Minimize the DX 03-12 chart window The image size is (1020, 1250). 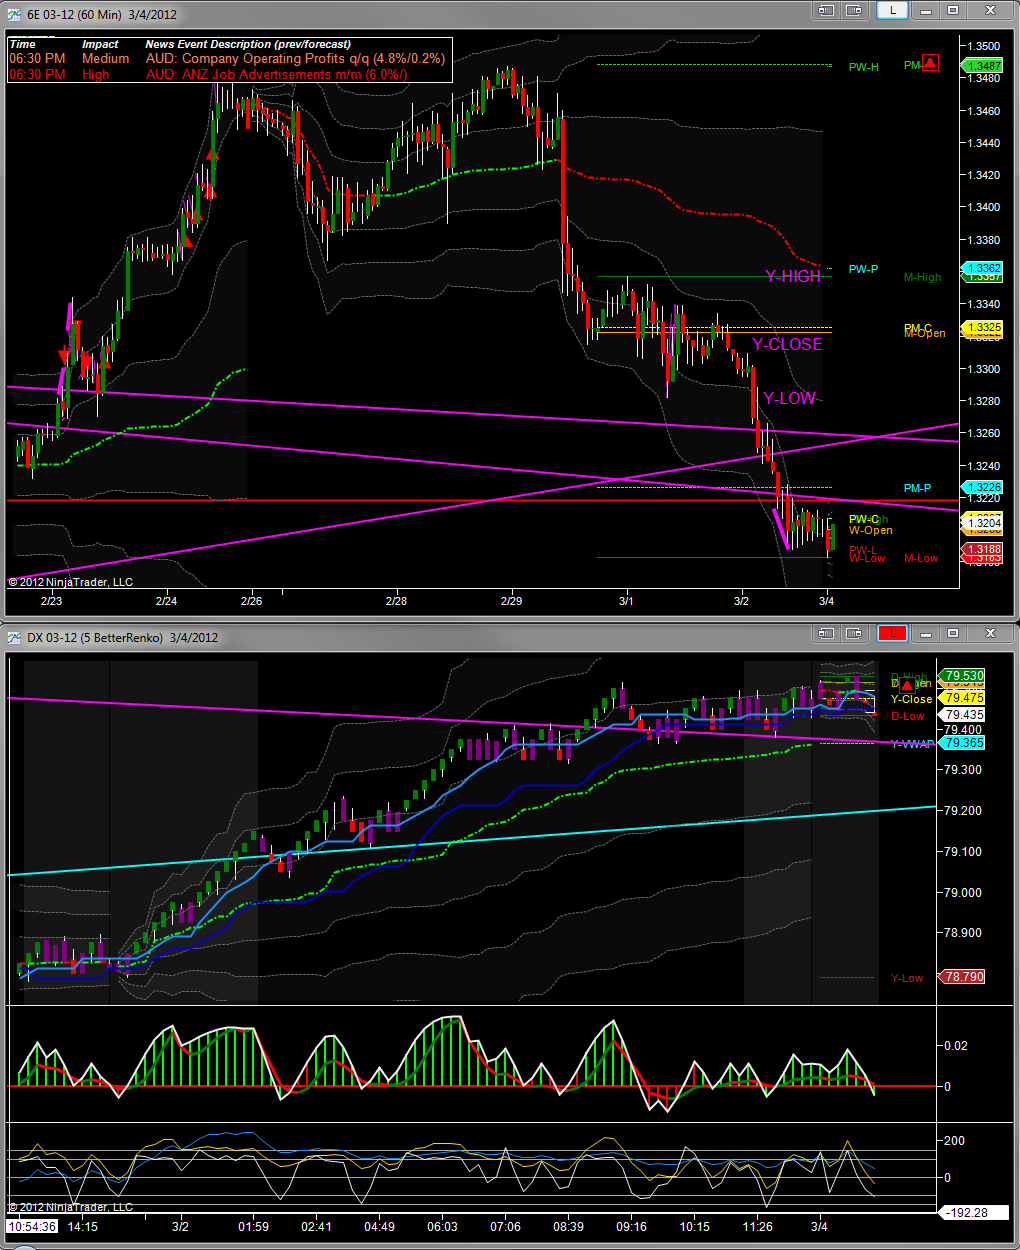coord(925,633)
